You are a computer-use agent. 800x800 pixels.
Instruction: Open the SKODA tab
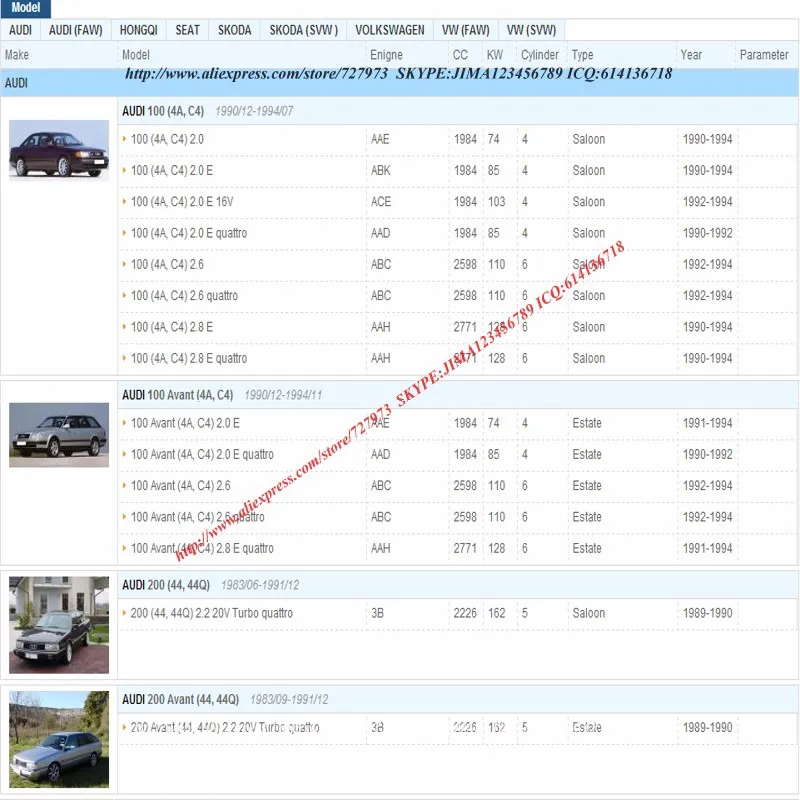[234, 30]
